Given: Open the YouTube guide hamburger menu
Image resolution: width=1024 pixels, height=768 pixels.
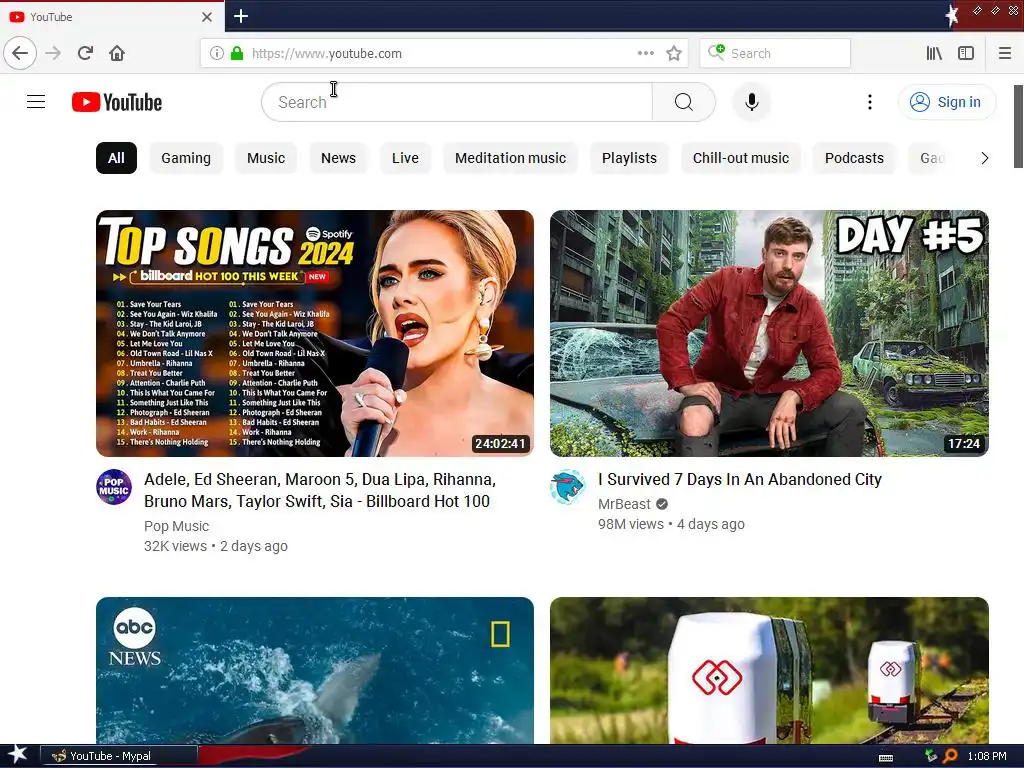Looking at the screenshot, I should [x=36, y=102].
